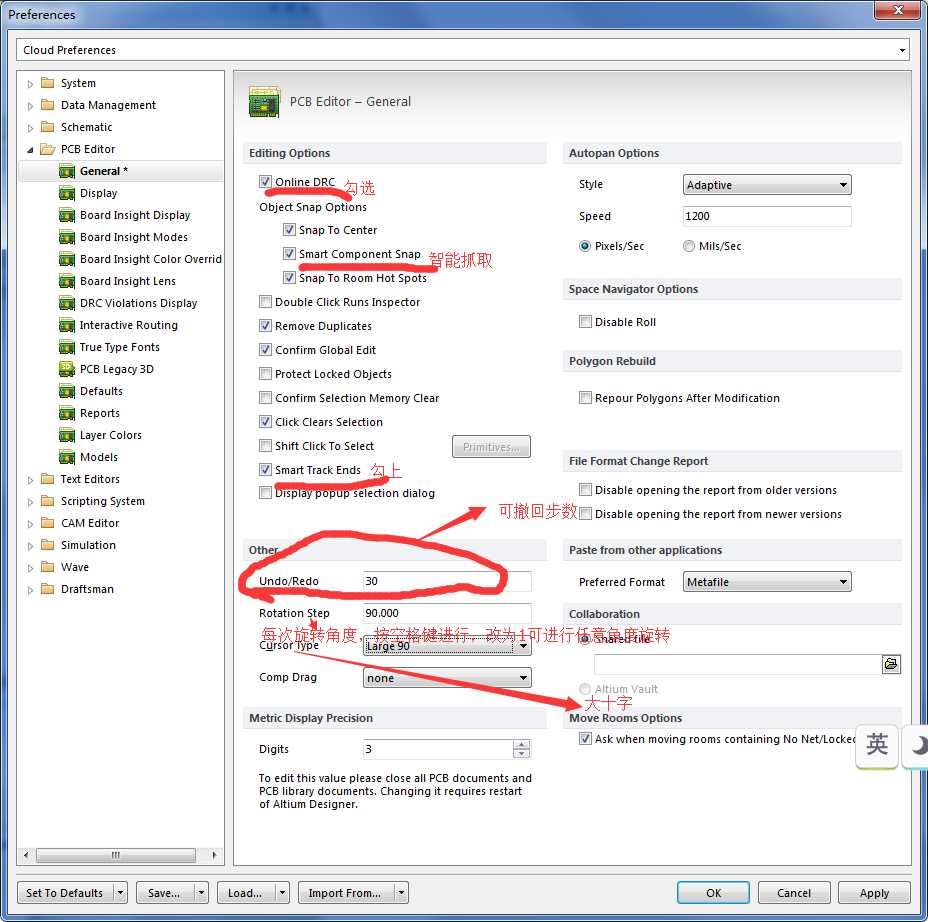Open the Save button dropdown arrow

[x=201, y=892]
